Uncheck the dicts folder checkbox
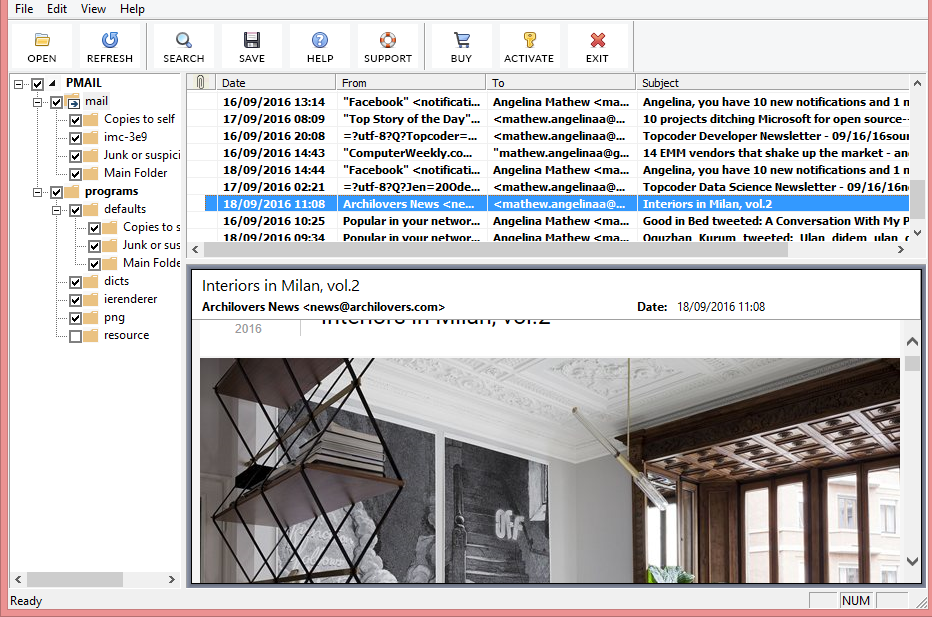Viewport: 932px width, 617px height. [x=75, y=282]
